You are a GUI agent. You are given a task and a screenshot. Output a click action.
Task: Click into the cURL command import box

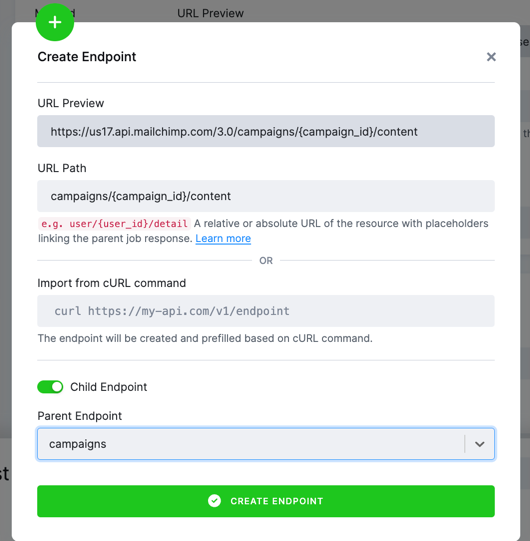click(x=266, y=311)
